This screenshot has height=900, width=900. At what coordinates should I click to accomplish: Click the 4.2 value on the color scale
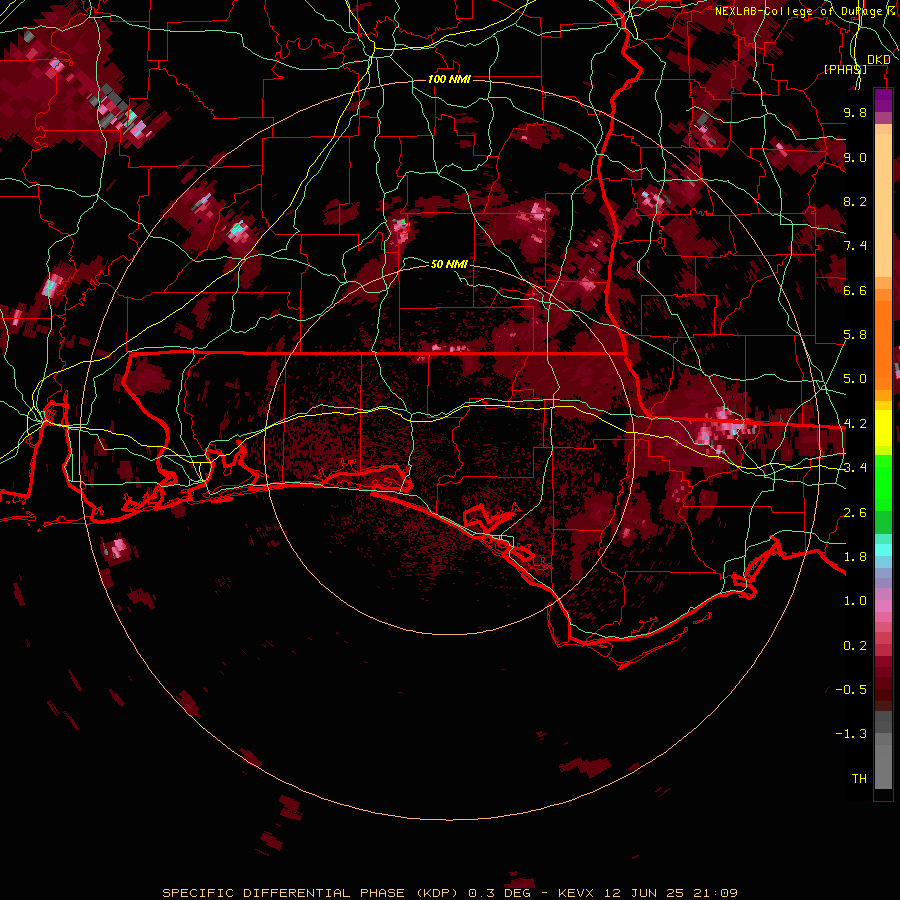(855, 424)
